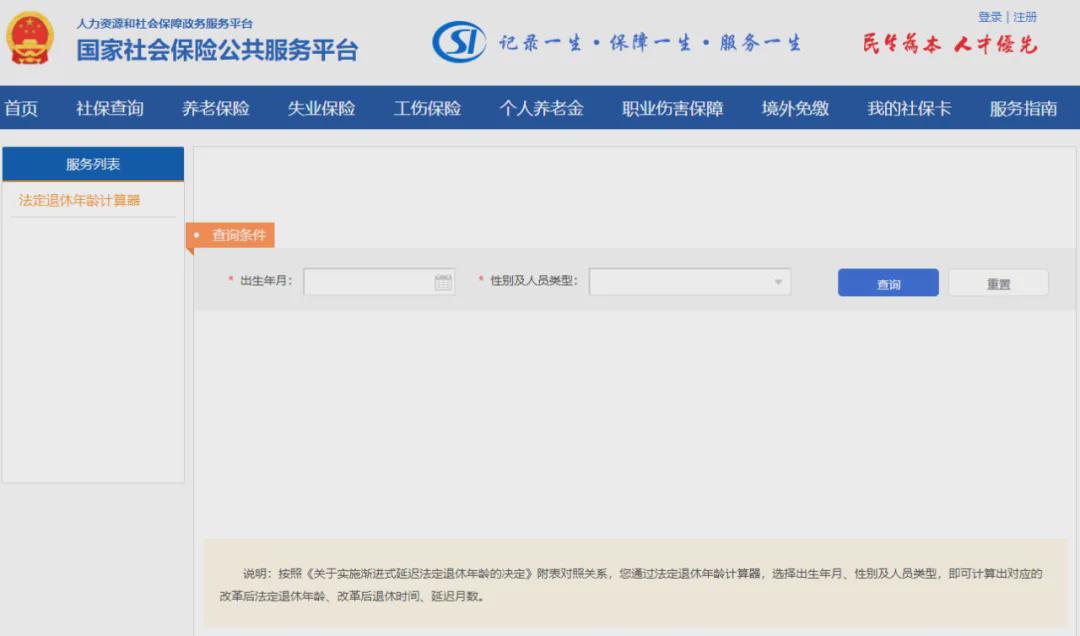This screenshot has height=636, width=1080.
Task: Open 失业保险 navigation item
Action: (x=322, y=109)
